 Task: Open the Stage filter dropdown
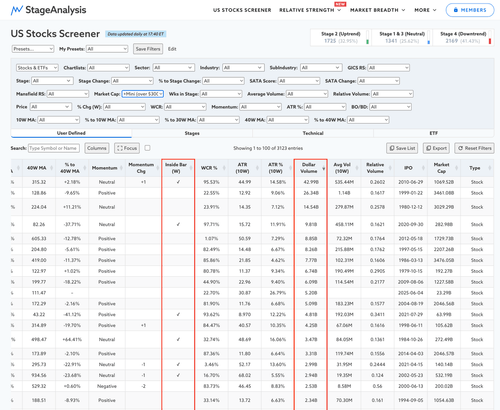[x=52, y=81]
